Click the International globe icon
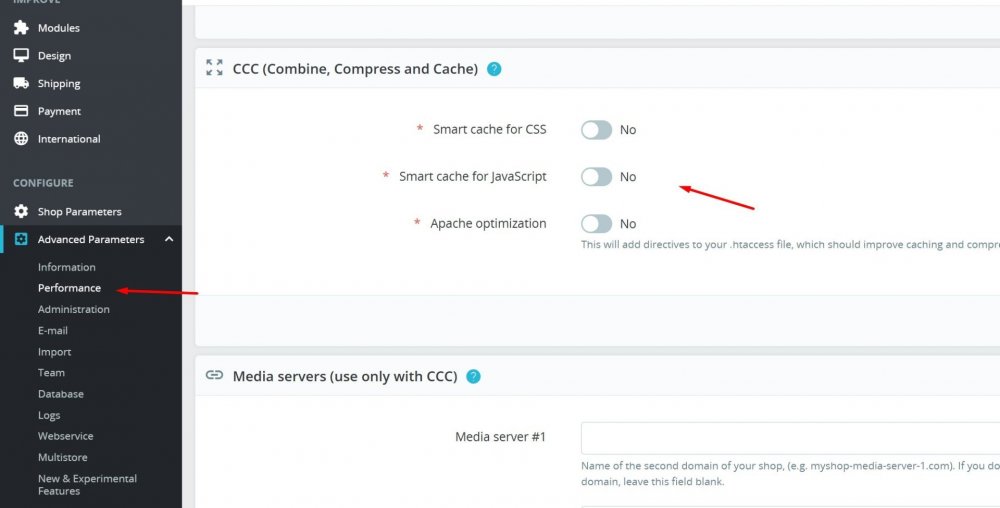The image size is (1000, 508). click(x=20, y=139)
